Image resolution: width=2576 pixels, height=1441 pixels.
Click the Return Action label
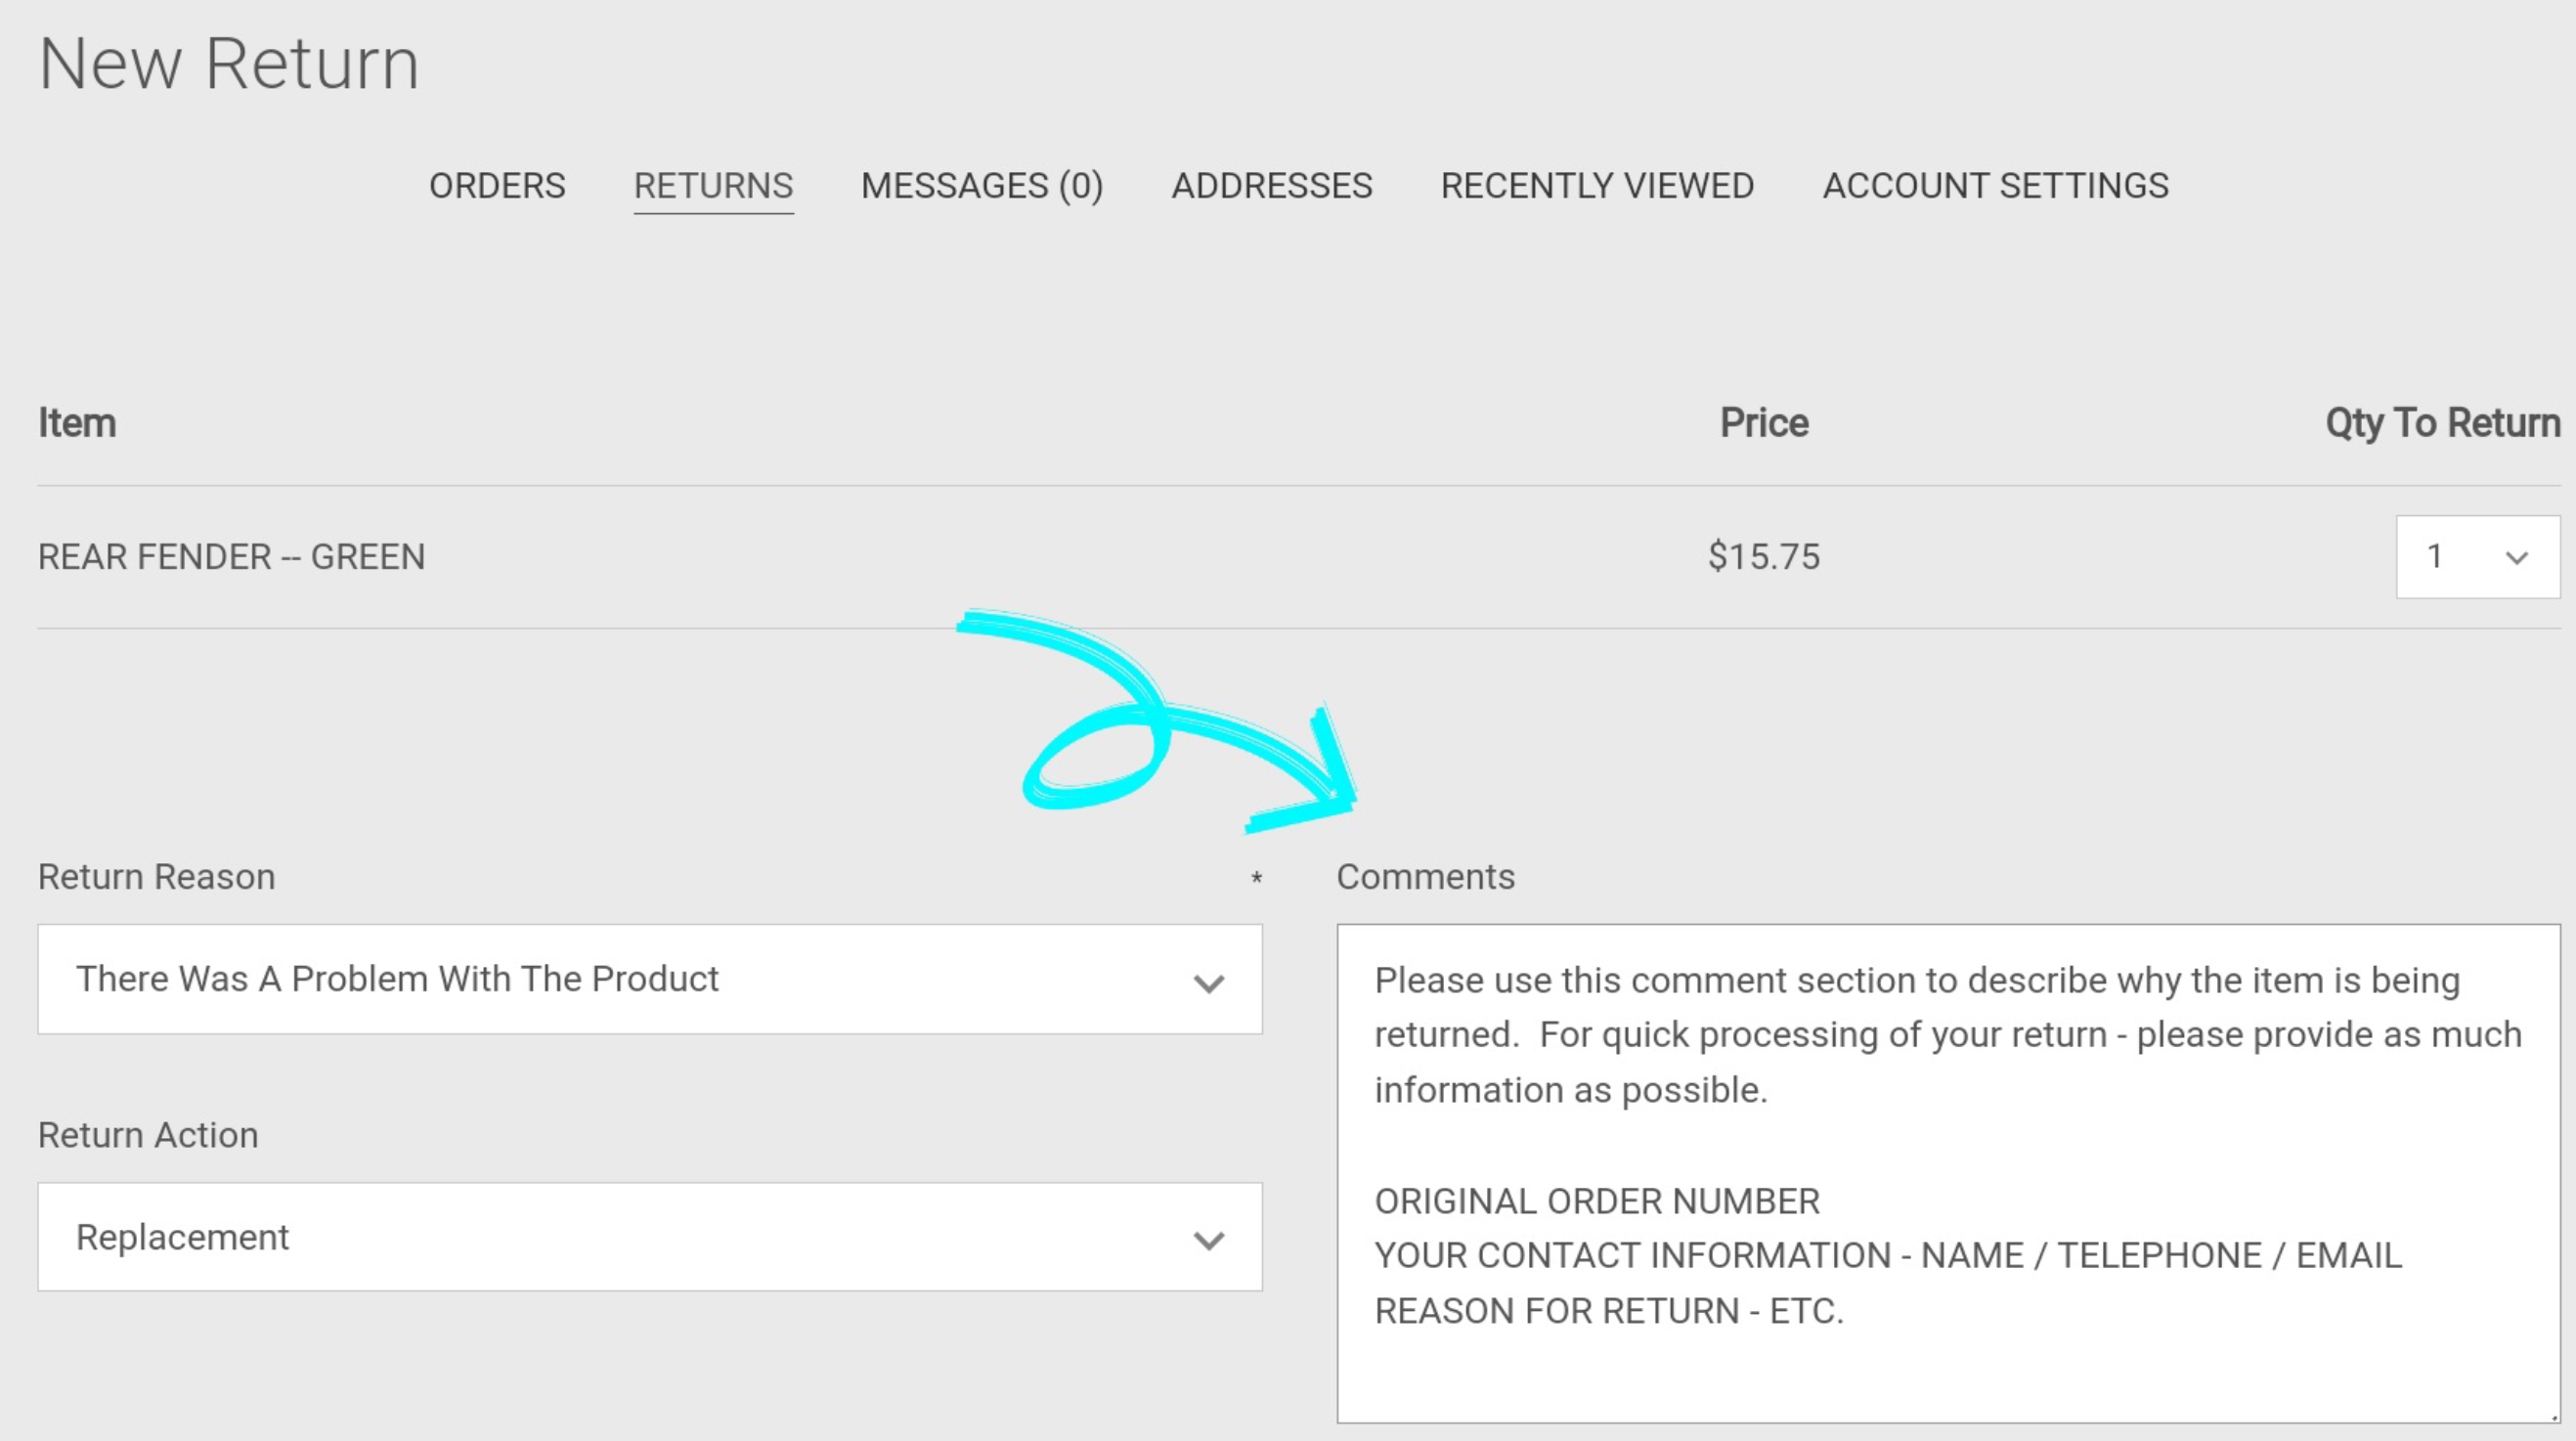(148, 1135)
